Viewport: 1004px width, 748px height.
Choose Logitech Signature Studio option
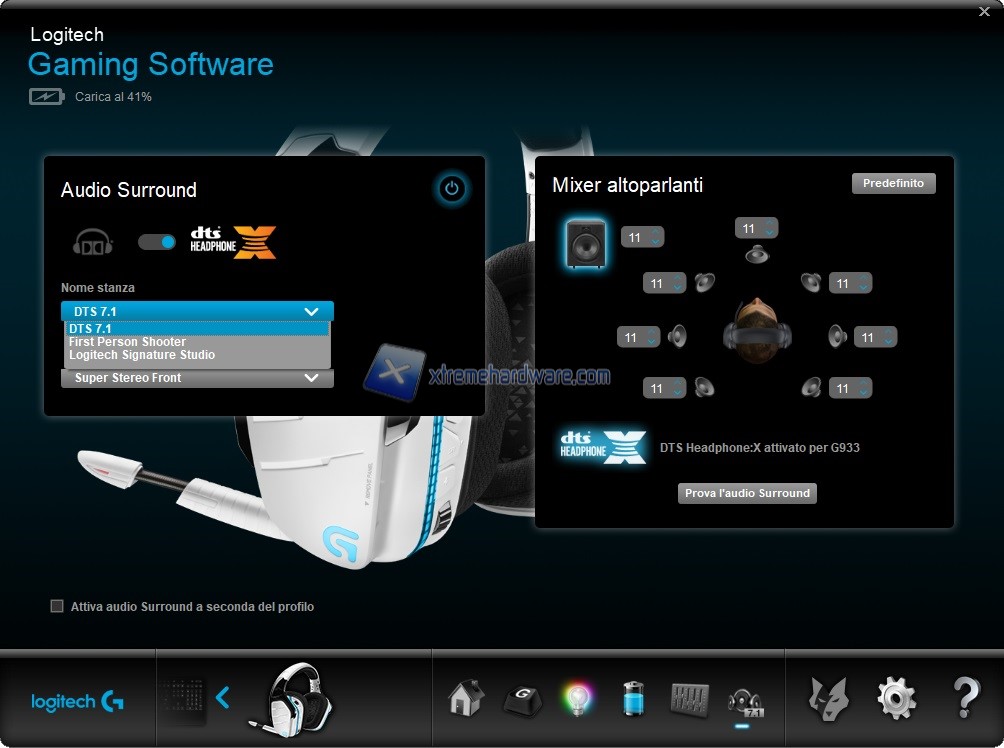point(141,355)
